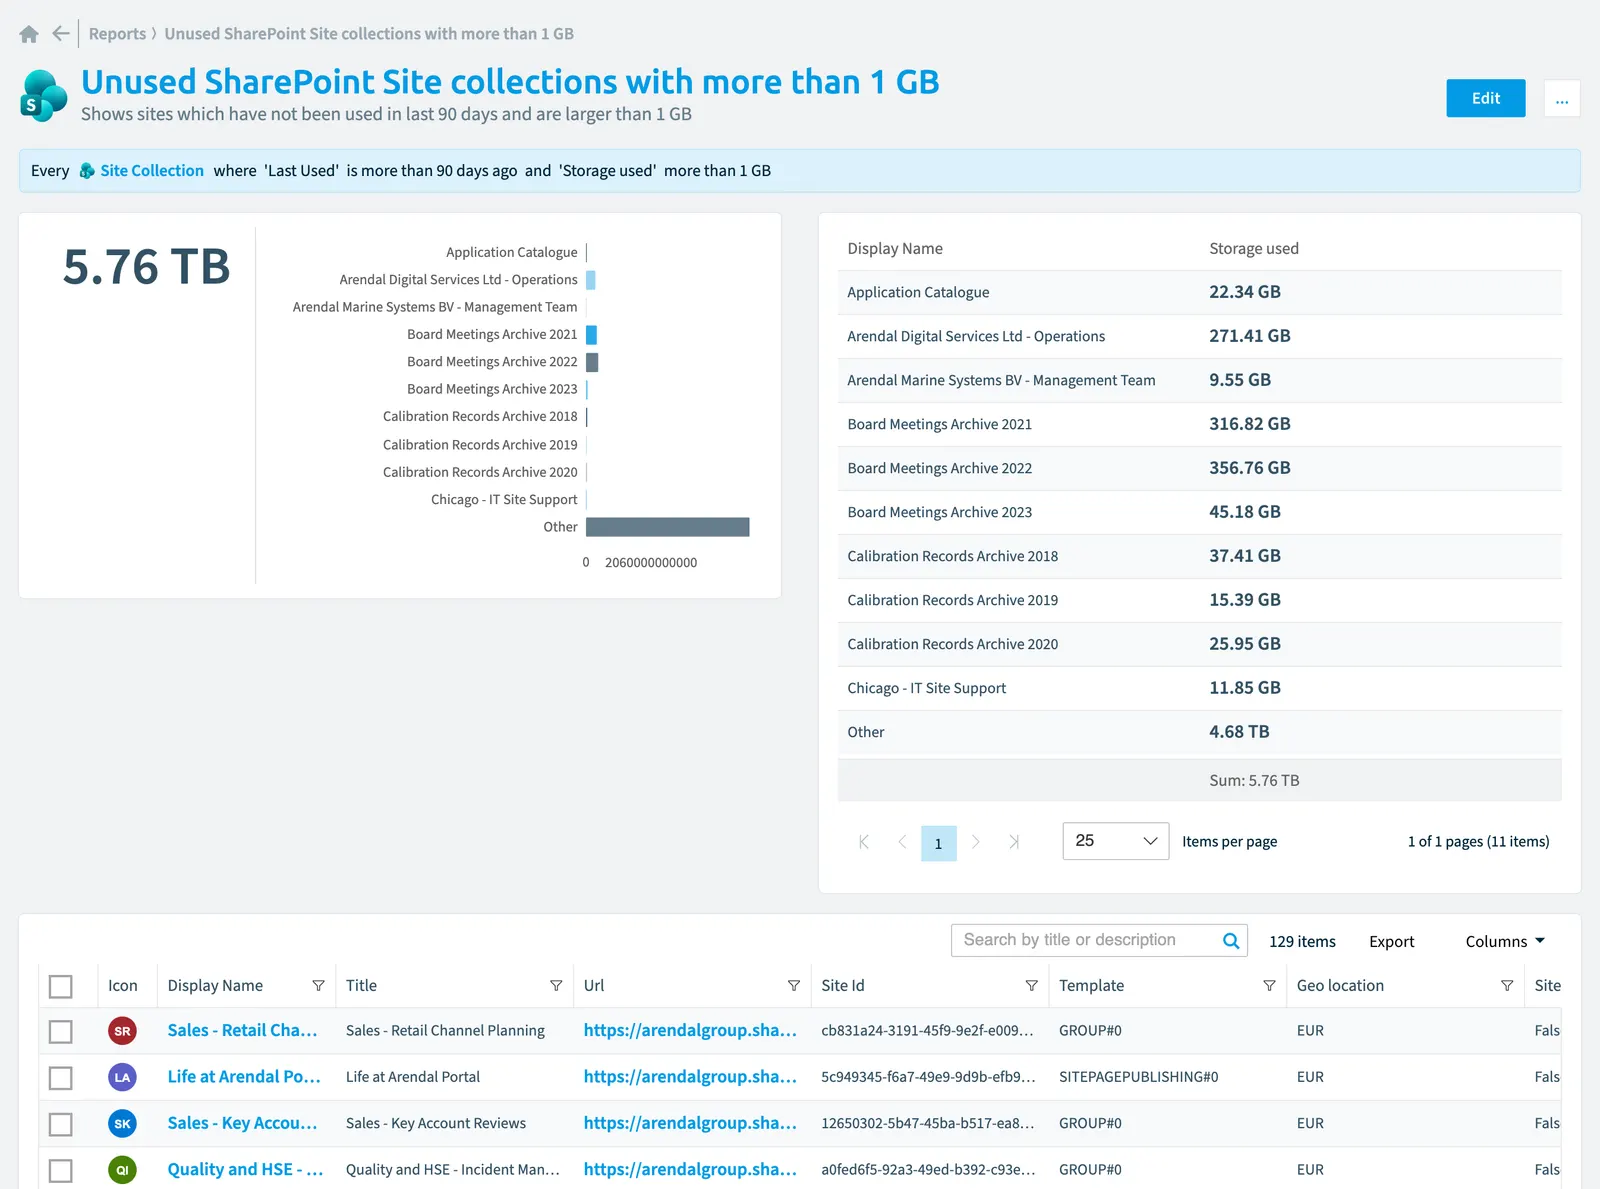Go to next page arrow
Screen dimensions: 1600x1189
(976, 842)
